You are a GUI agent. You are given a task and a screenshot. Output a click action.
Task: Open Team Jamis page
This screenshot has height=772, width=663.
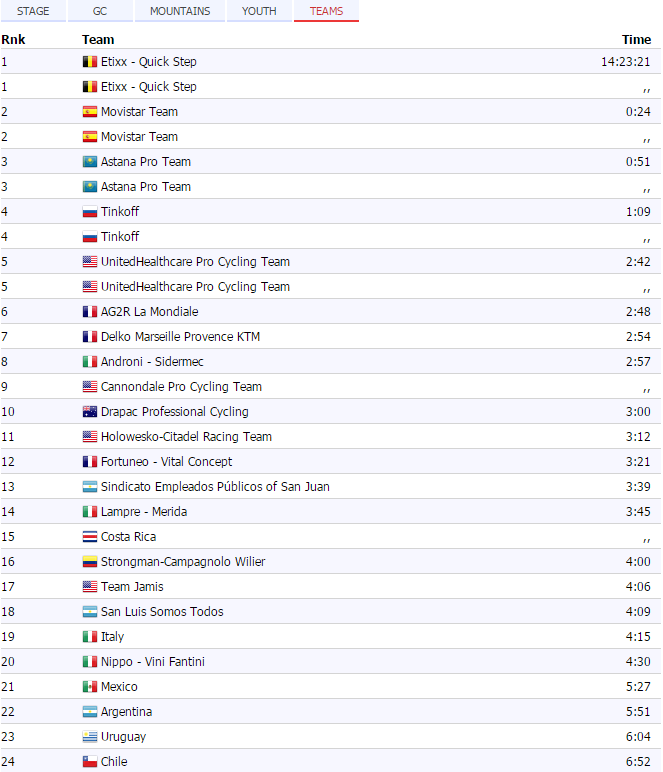coord(132,587)
